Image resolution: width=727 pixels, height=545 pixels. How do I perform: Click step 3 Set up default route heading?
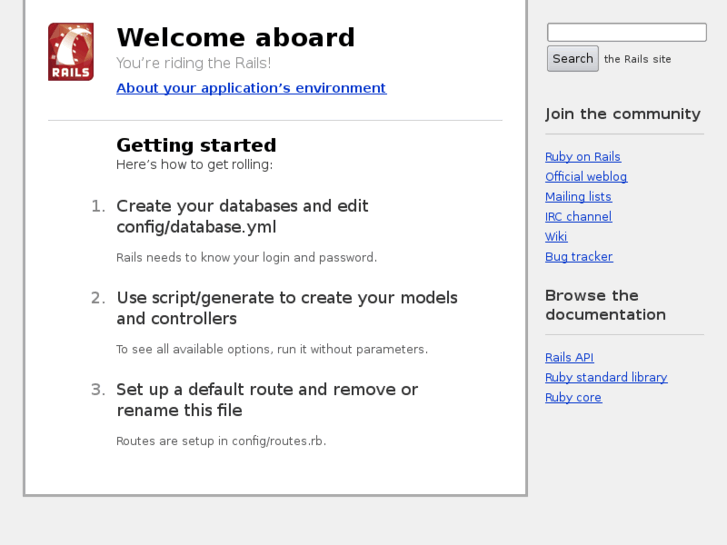tap(267, 400)
